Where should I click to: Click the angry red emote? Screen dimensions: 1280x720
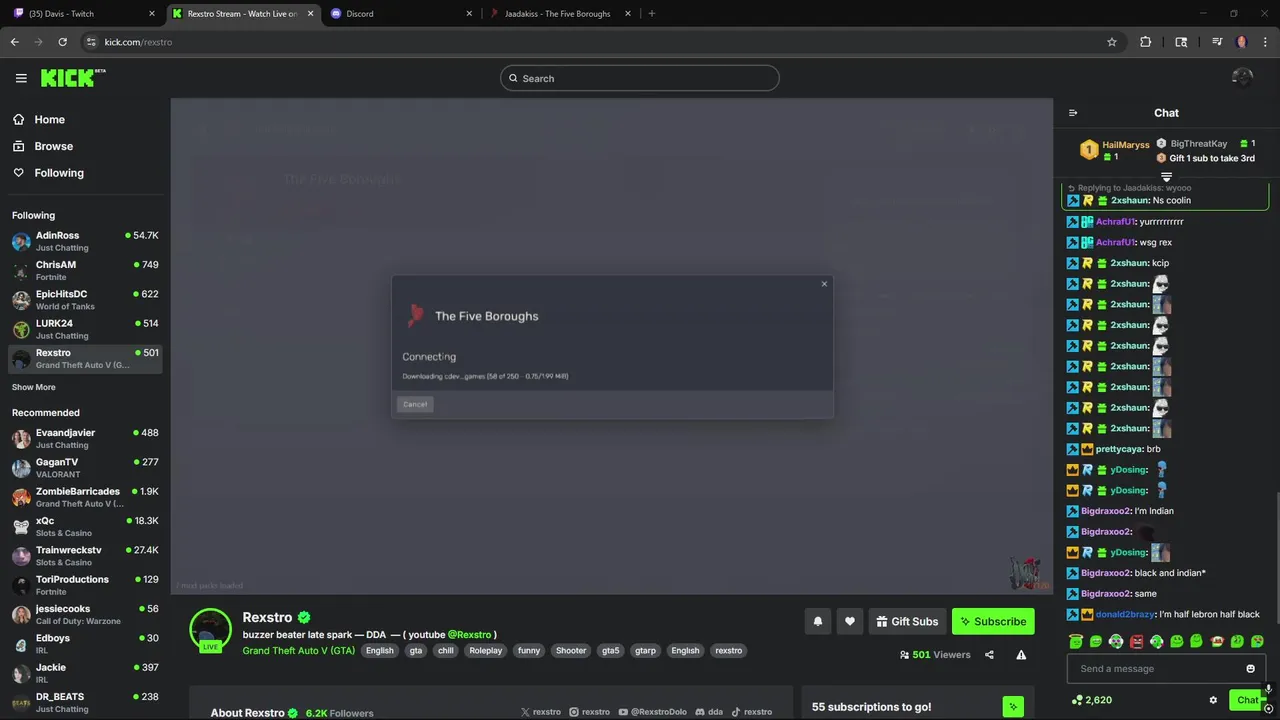point(1136,641)
